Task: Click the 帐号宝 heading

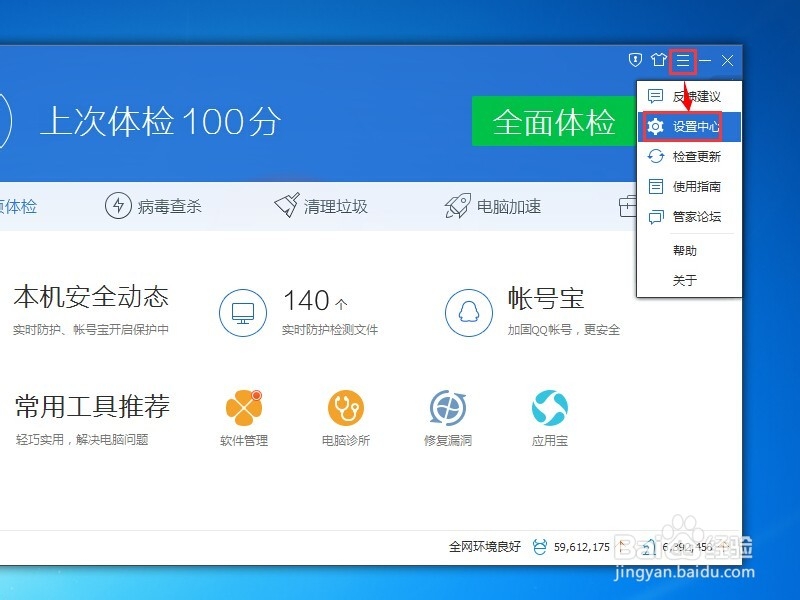Action: coord(545,298)
